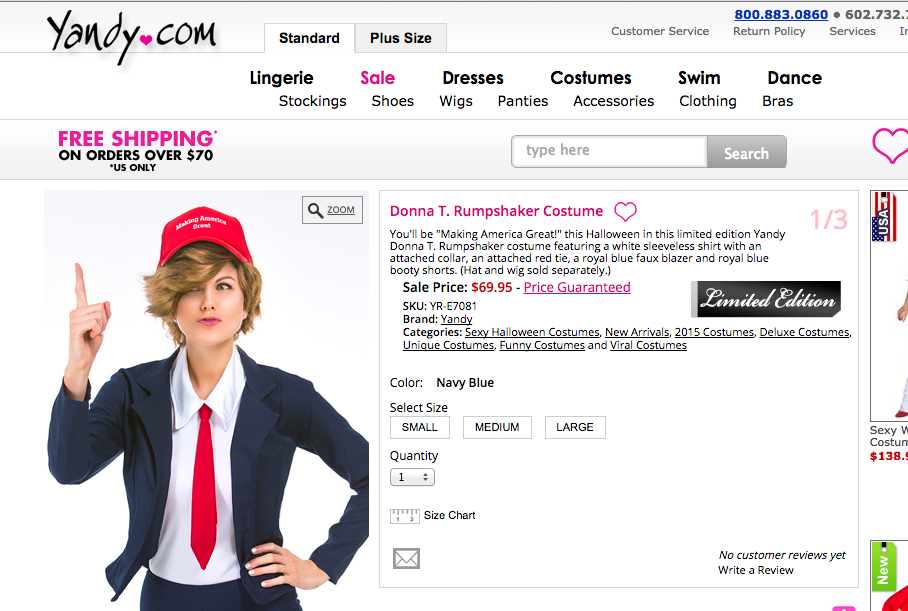The image size is (908, 611).
Task: Go to Stockings category
Action: click(x=313, y=101)
